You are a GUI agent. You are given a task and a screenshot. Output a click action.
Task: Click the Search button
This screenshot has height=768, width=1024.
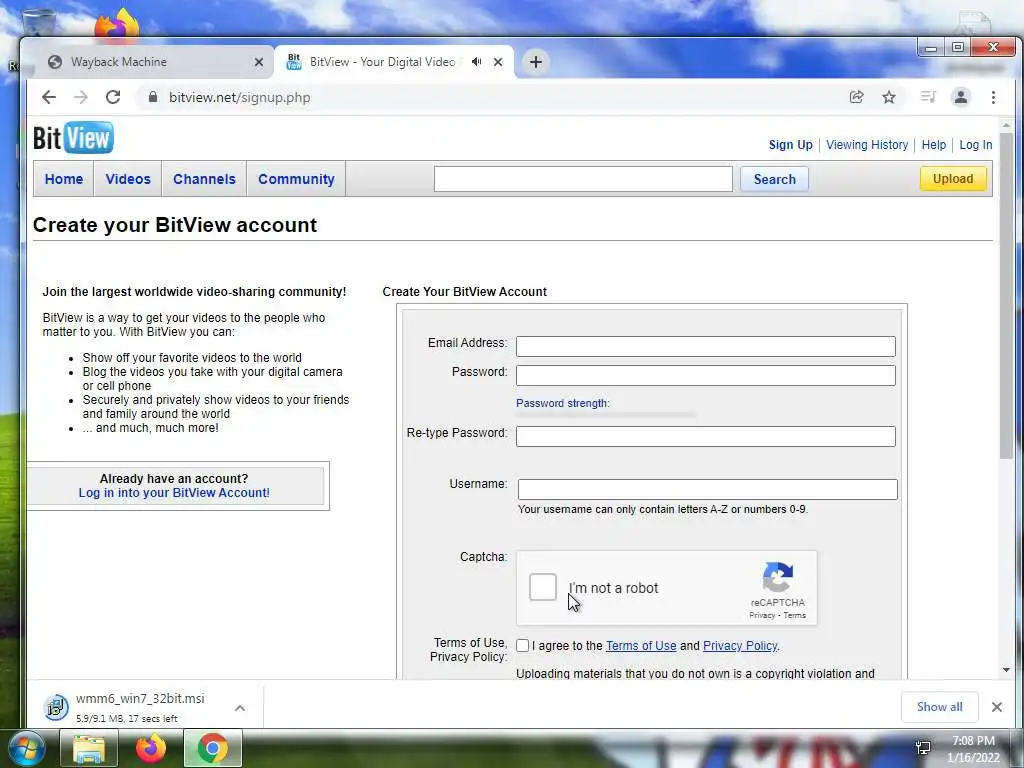tap(775, 179)
